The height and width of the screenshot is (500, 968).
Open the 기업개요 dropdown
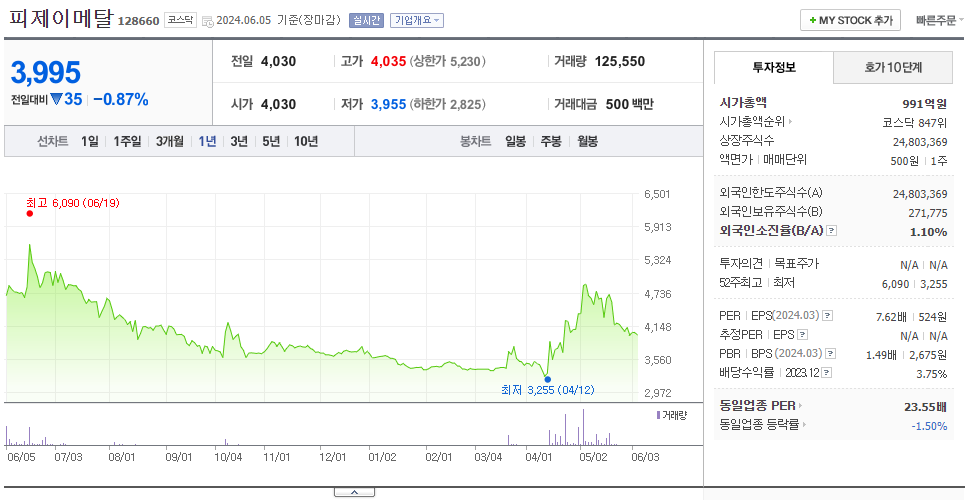pyautogui.click(x=417, y=20)
